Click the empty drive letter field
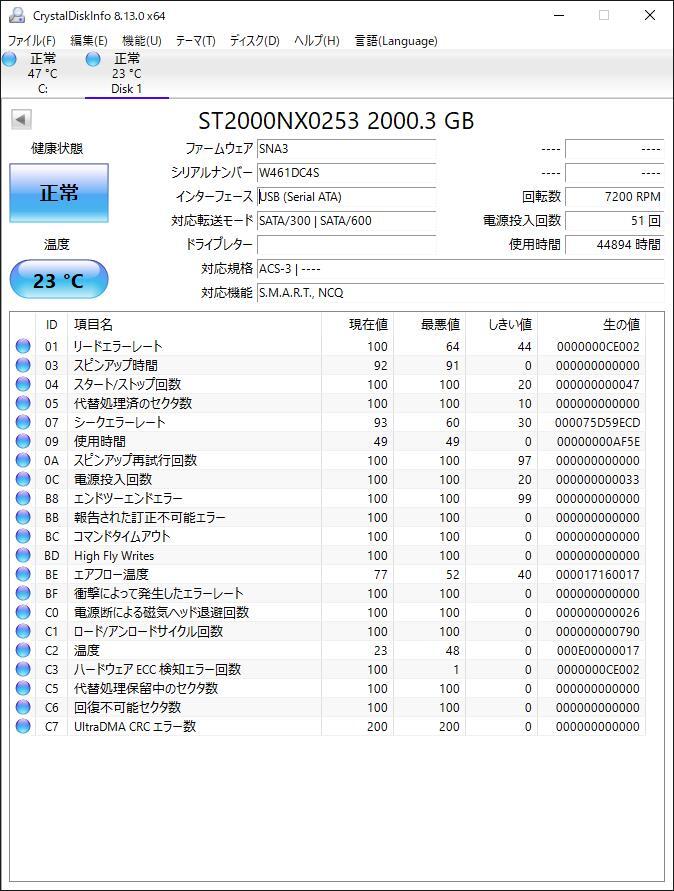Image resolution: width=674 pixels, height=891 pixels. pos(346,244)
